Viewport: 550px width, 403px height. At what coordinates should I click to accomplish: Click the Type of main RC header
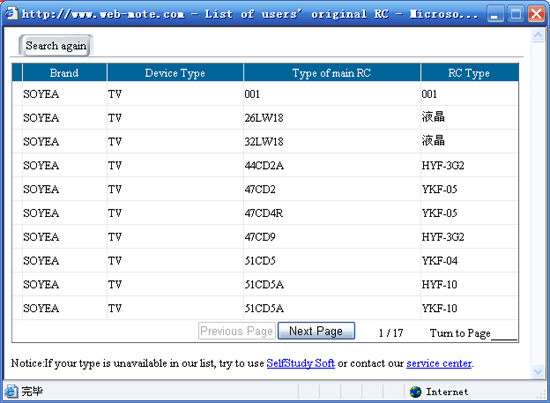tap(331, 73)
